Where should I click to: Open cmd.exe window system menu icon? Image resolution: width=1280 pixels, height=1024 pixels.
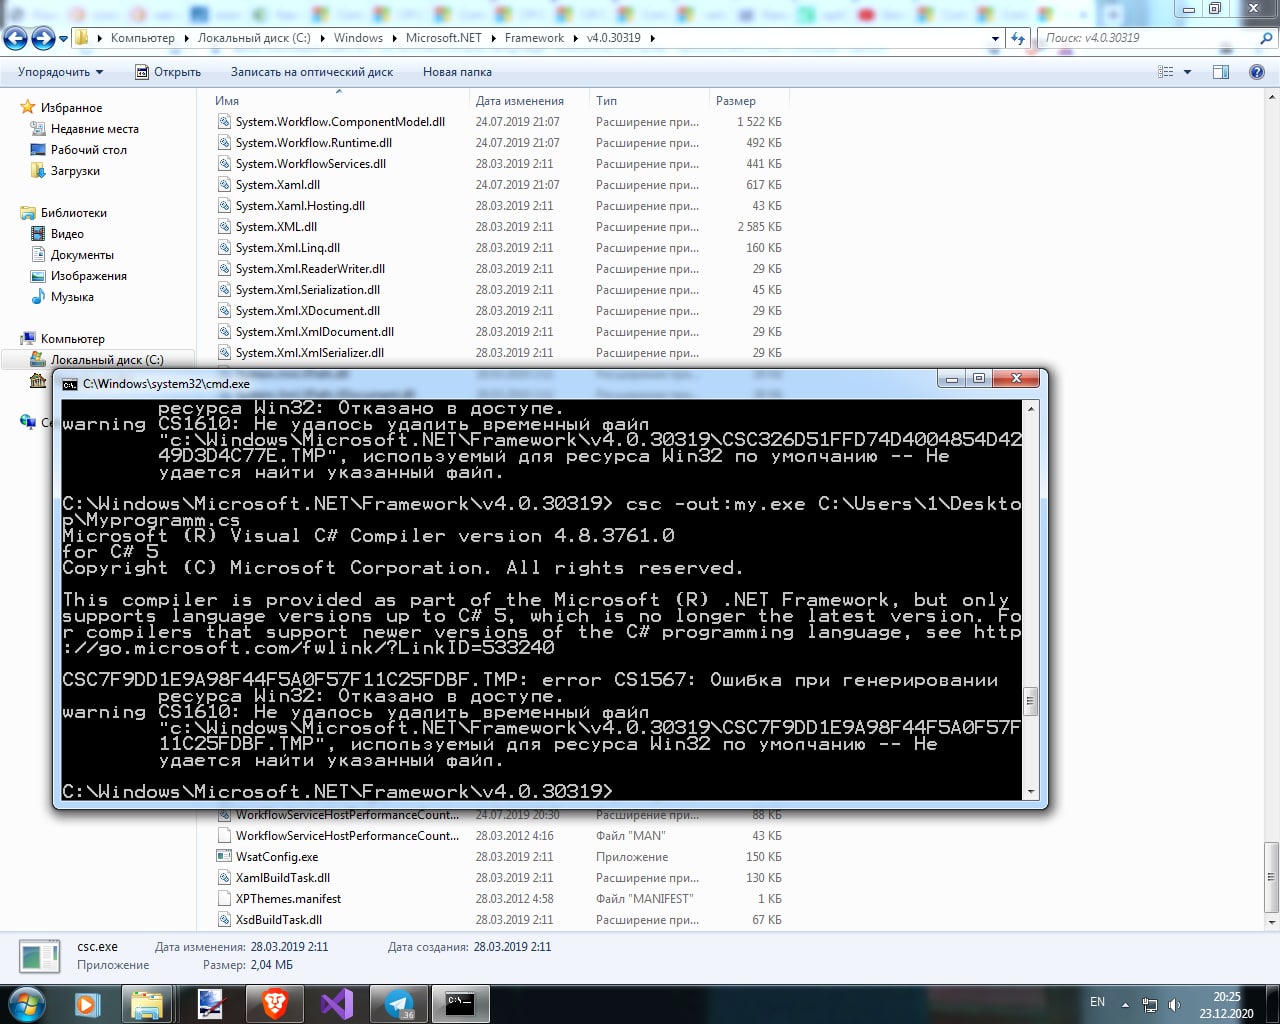click(69, 384)
